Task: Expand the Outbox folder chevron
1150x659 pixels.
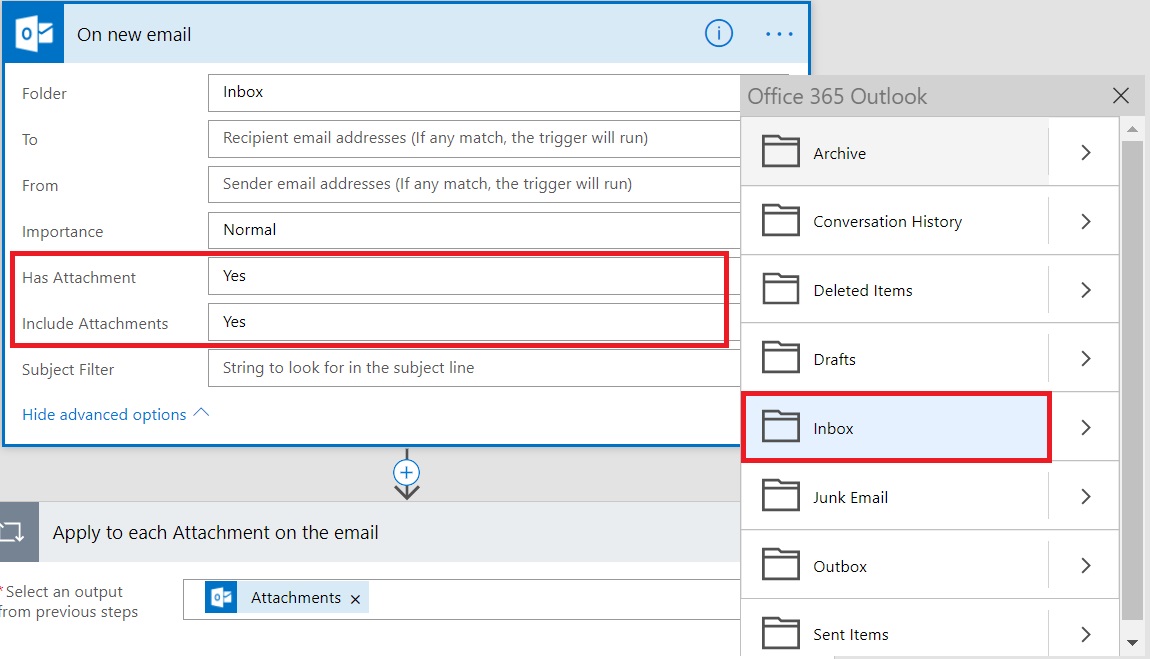Action: coord(1086,565)
